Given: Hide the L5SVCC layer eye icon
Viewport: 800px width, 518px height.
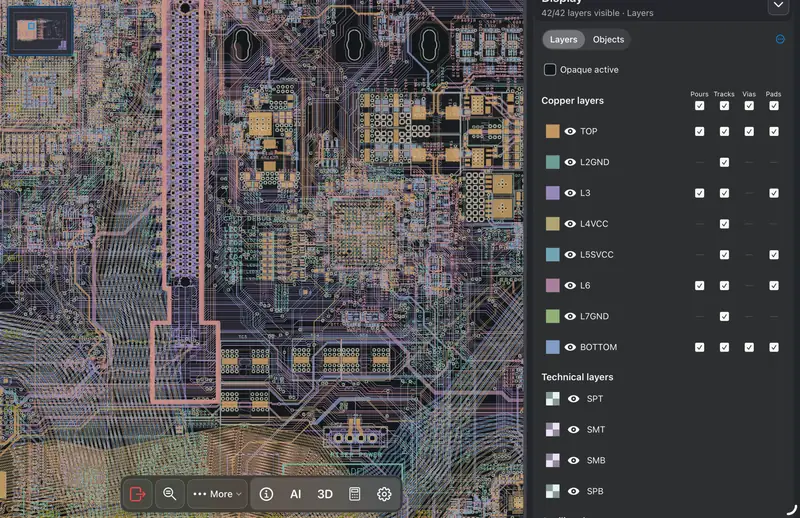Looking at the screenshot, I should point(570,255).
